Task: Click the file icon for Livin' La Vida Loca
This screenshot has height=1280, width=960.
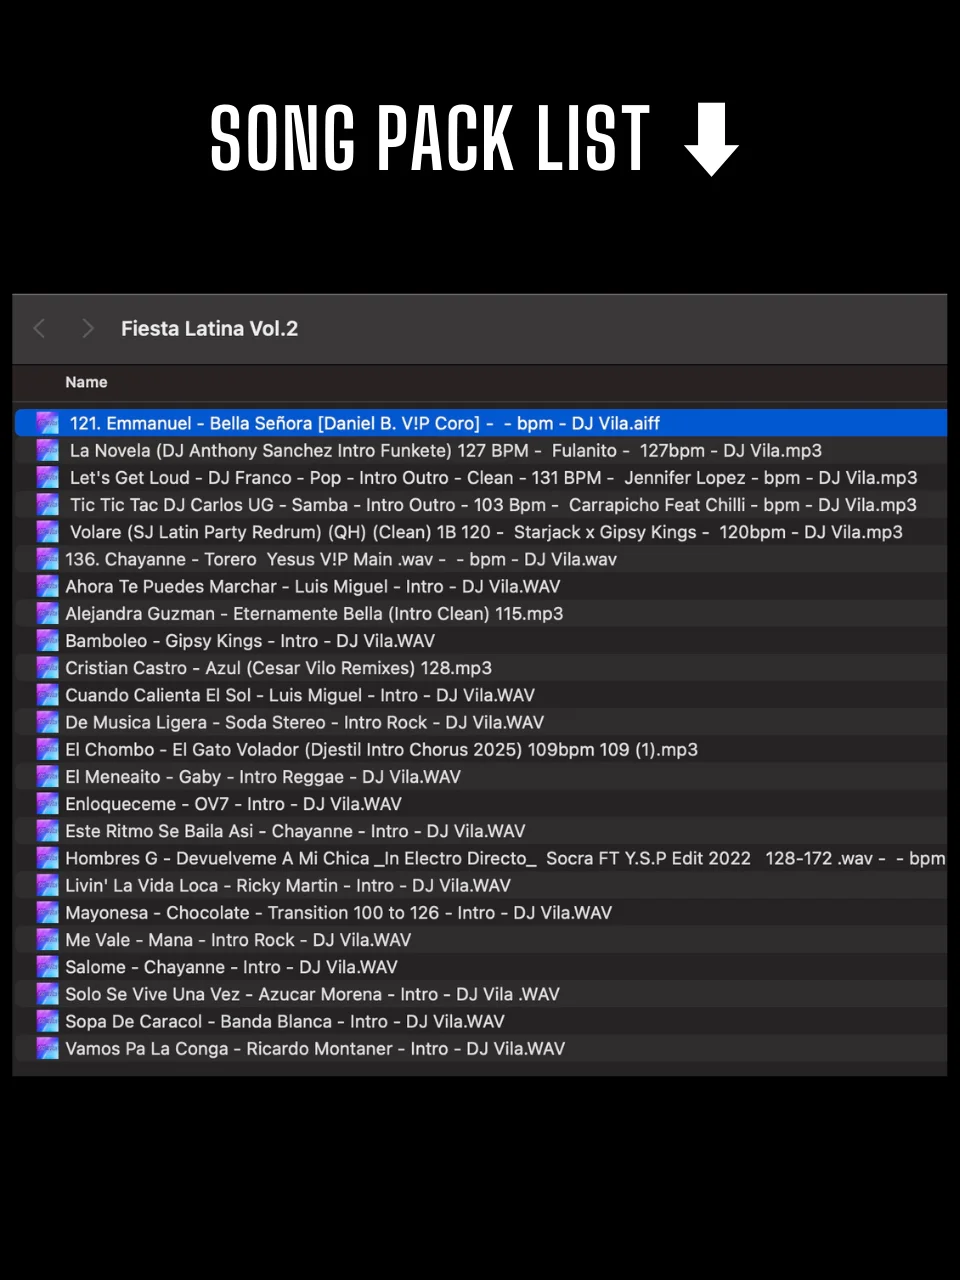Action: pyautogui.click(x=47, y=885)
